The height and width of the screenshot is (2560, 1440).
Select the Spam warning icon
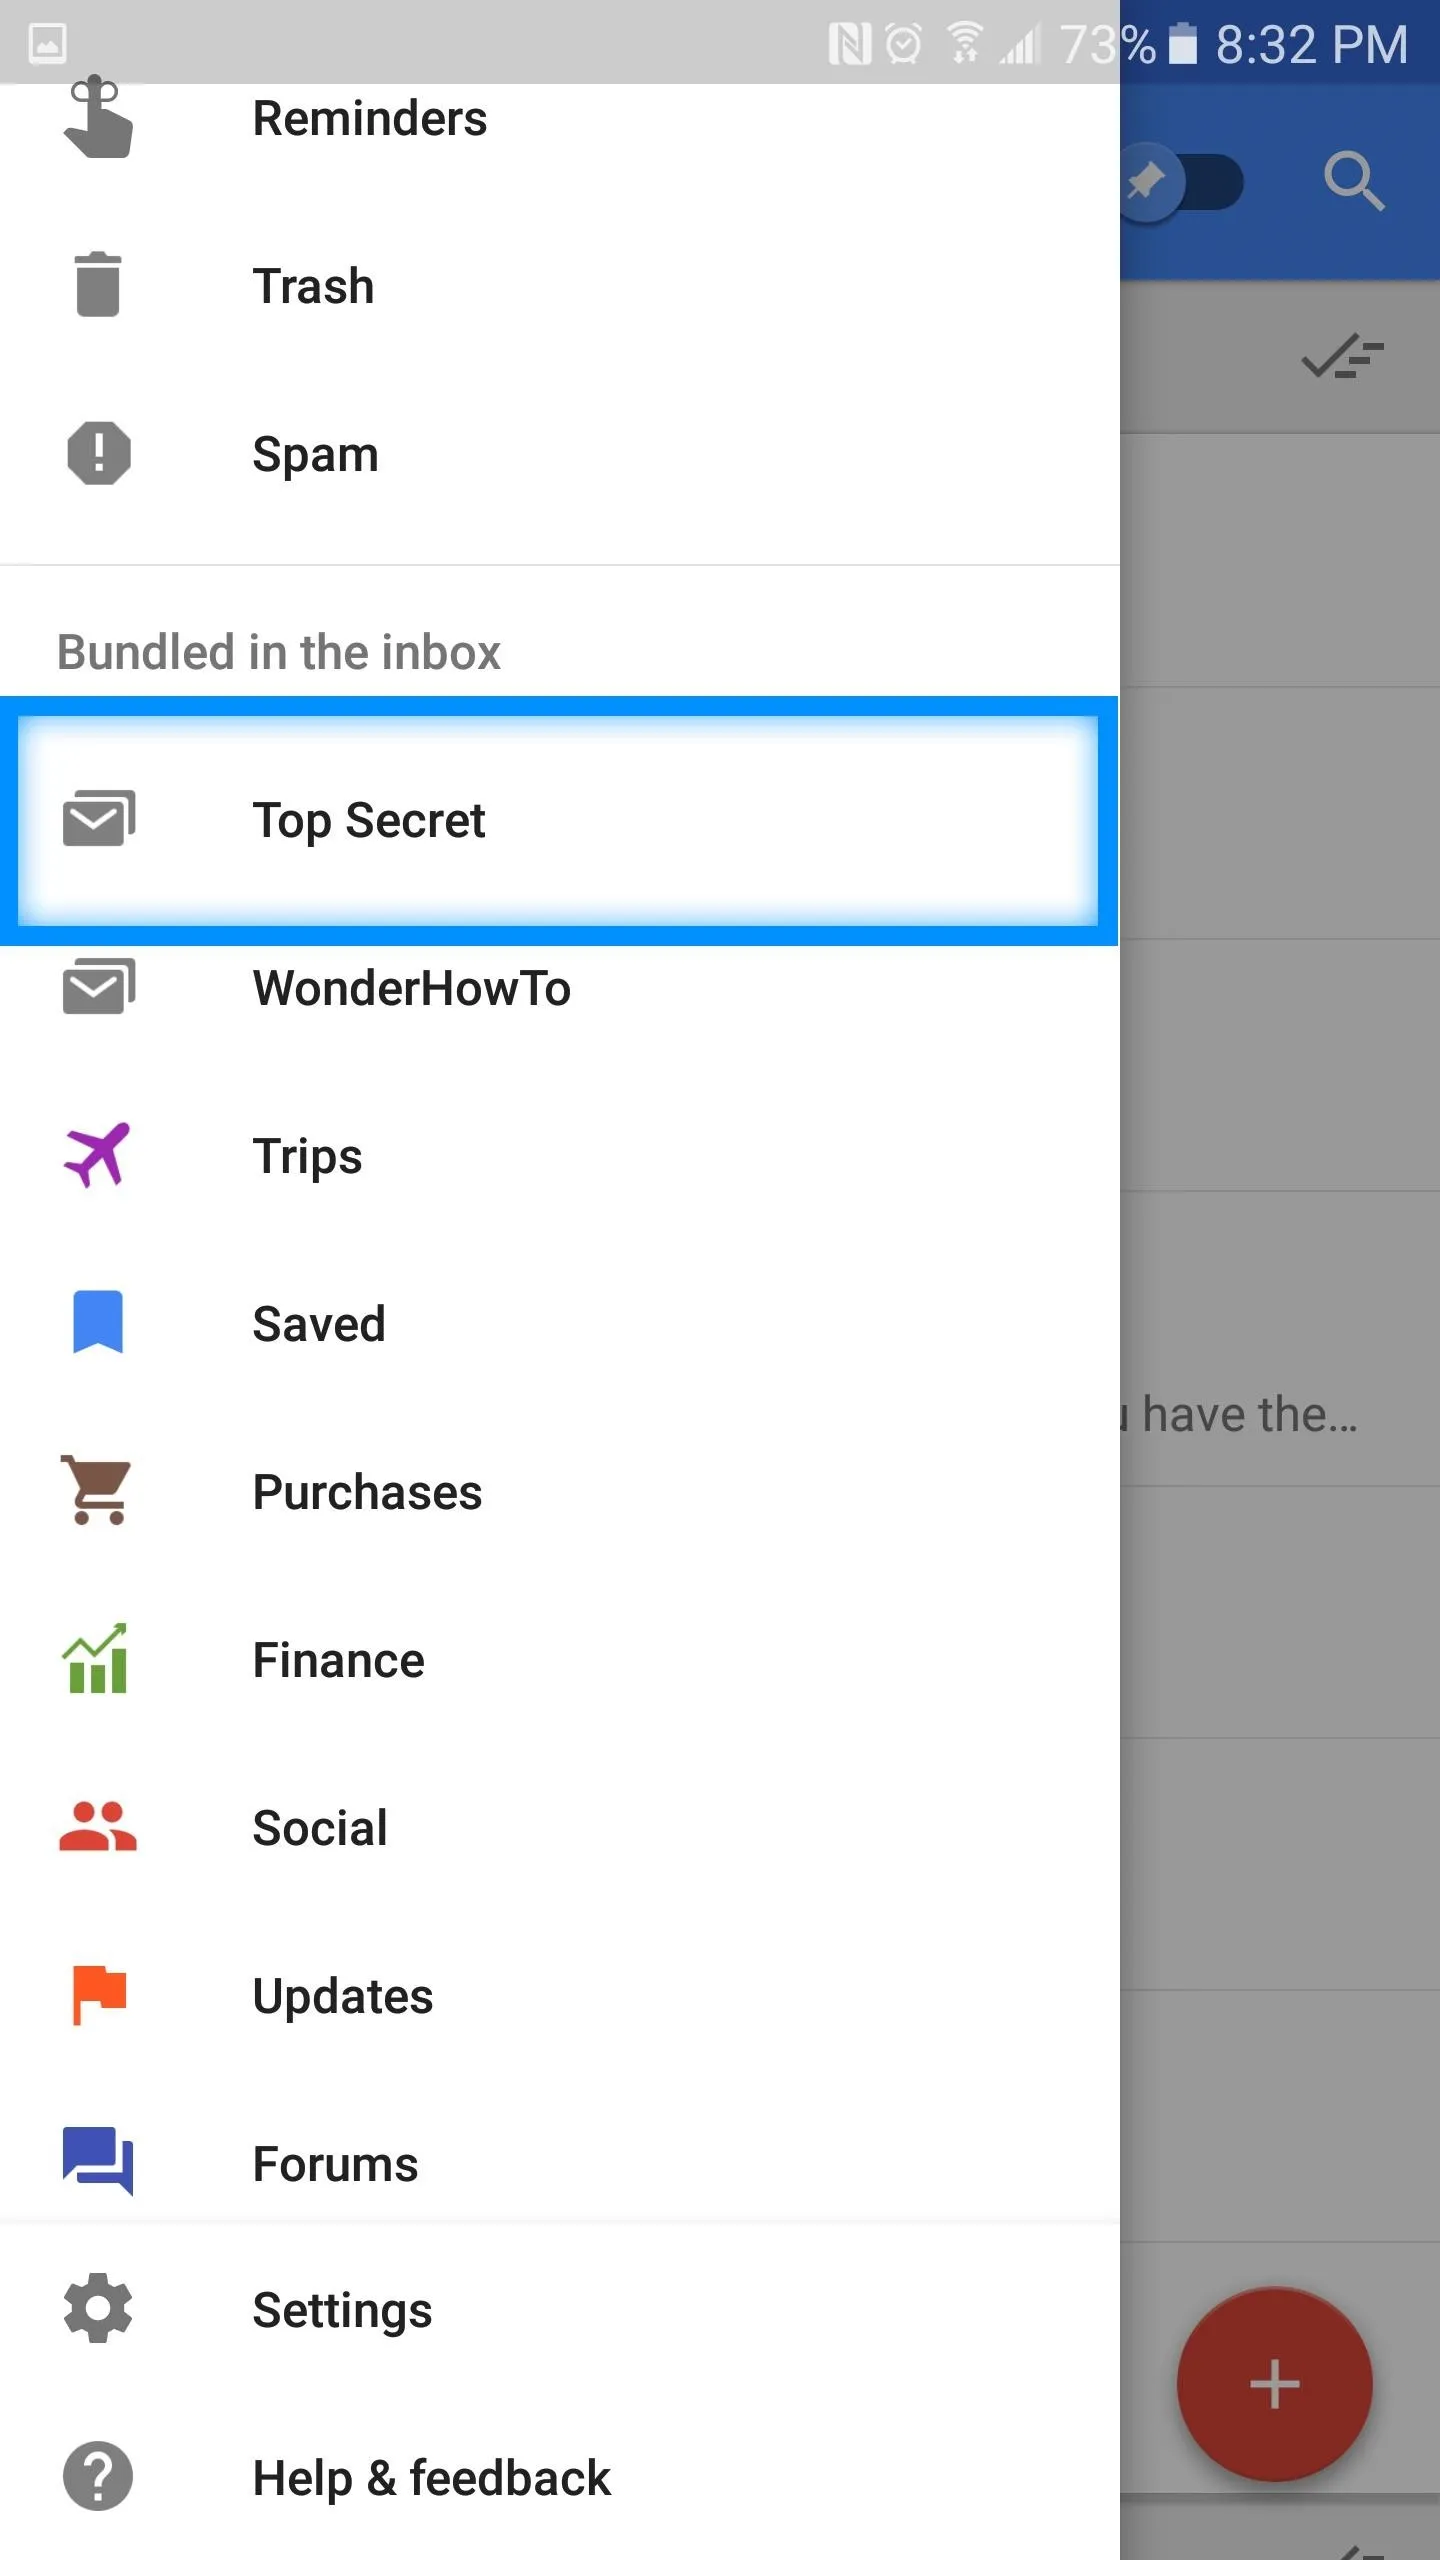98,453
